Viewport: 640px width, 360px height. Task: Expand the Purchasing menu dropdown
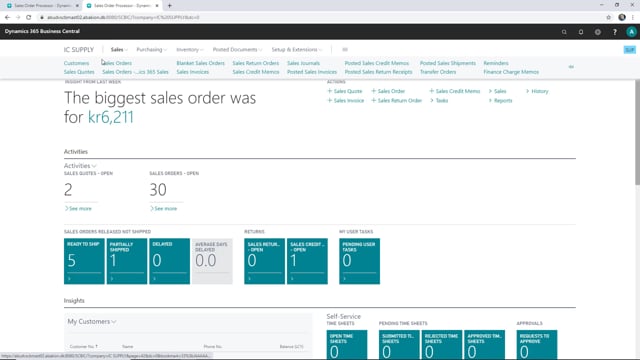click(x=151, y=49)
